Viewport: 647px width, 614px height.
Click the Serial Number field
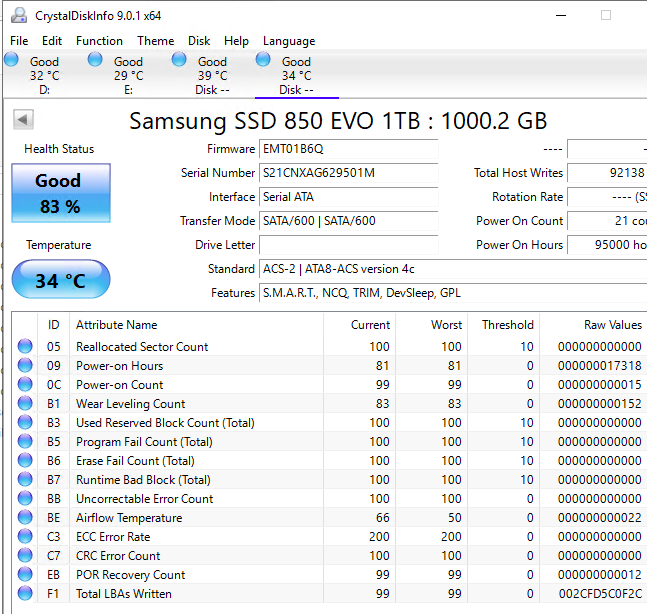point(348,173)
